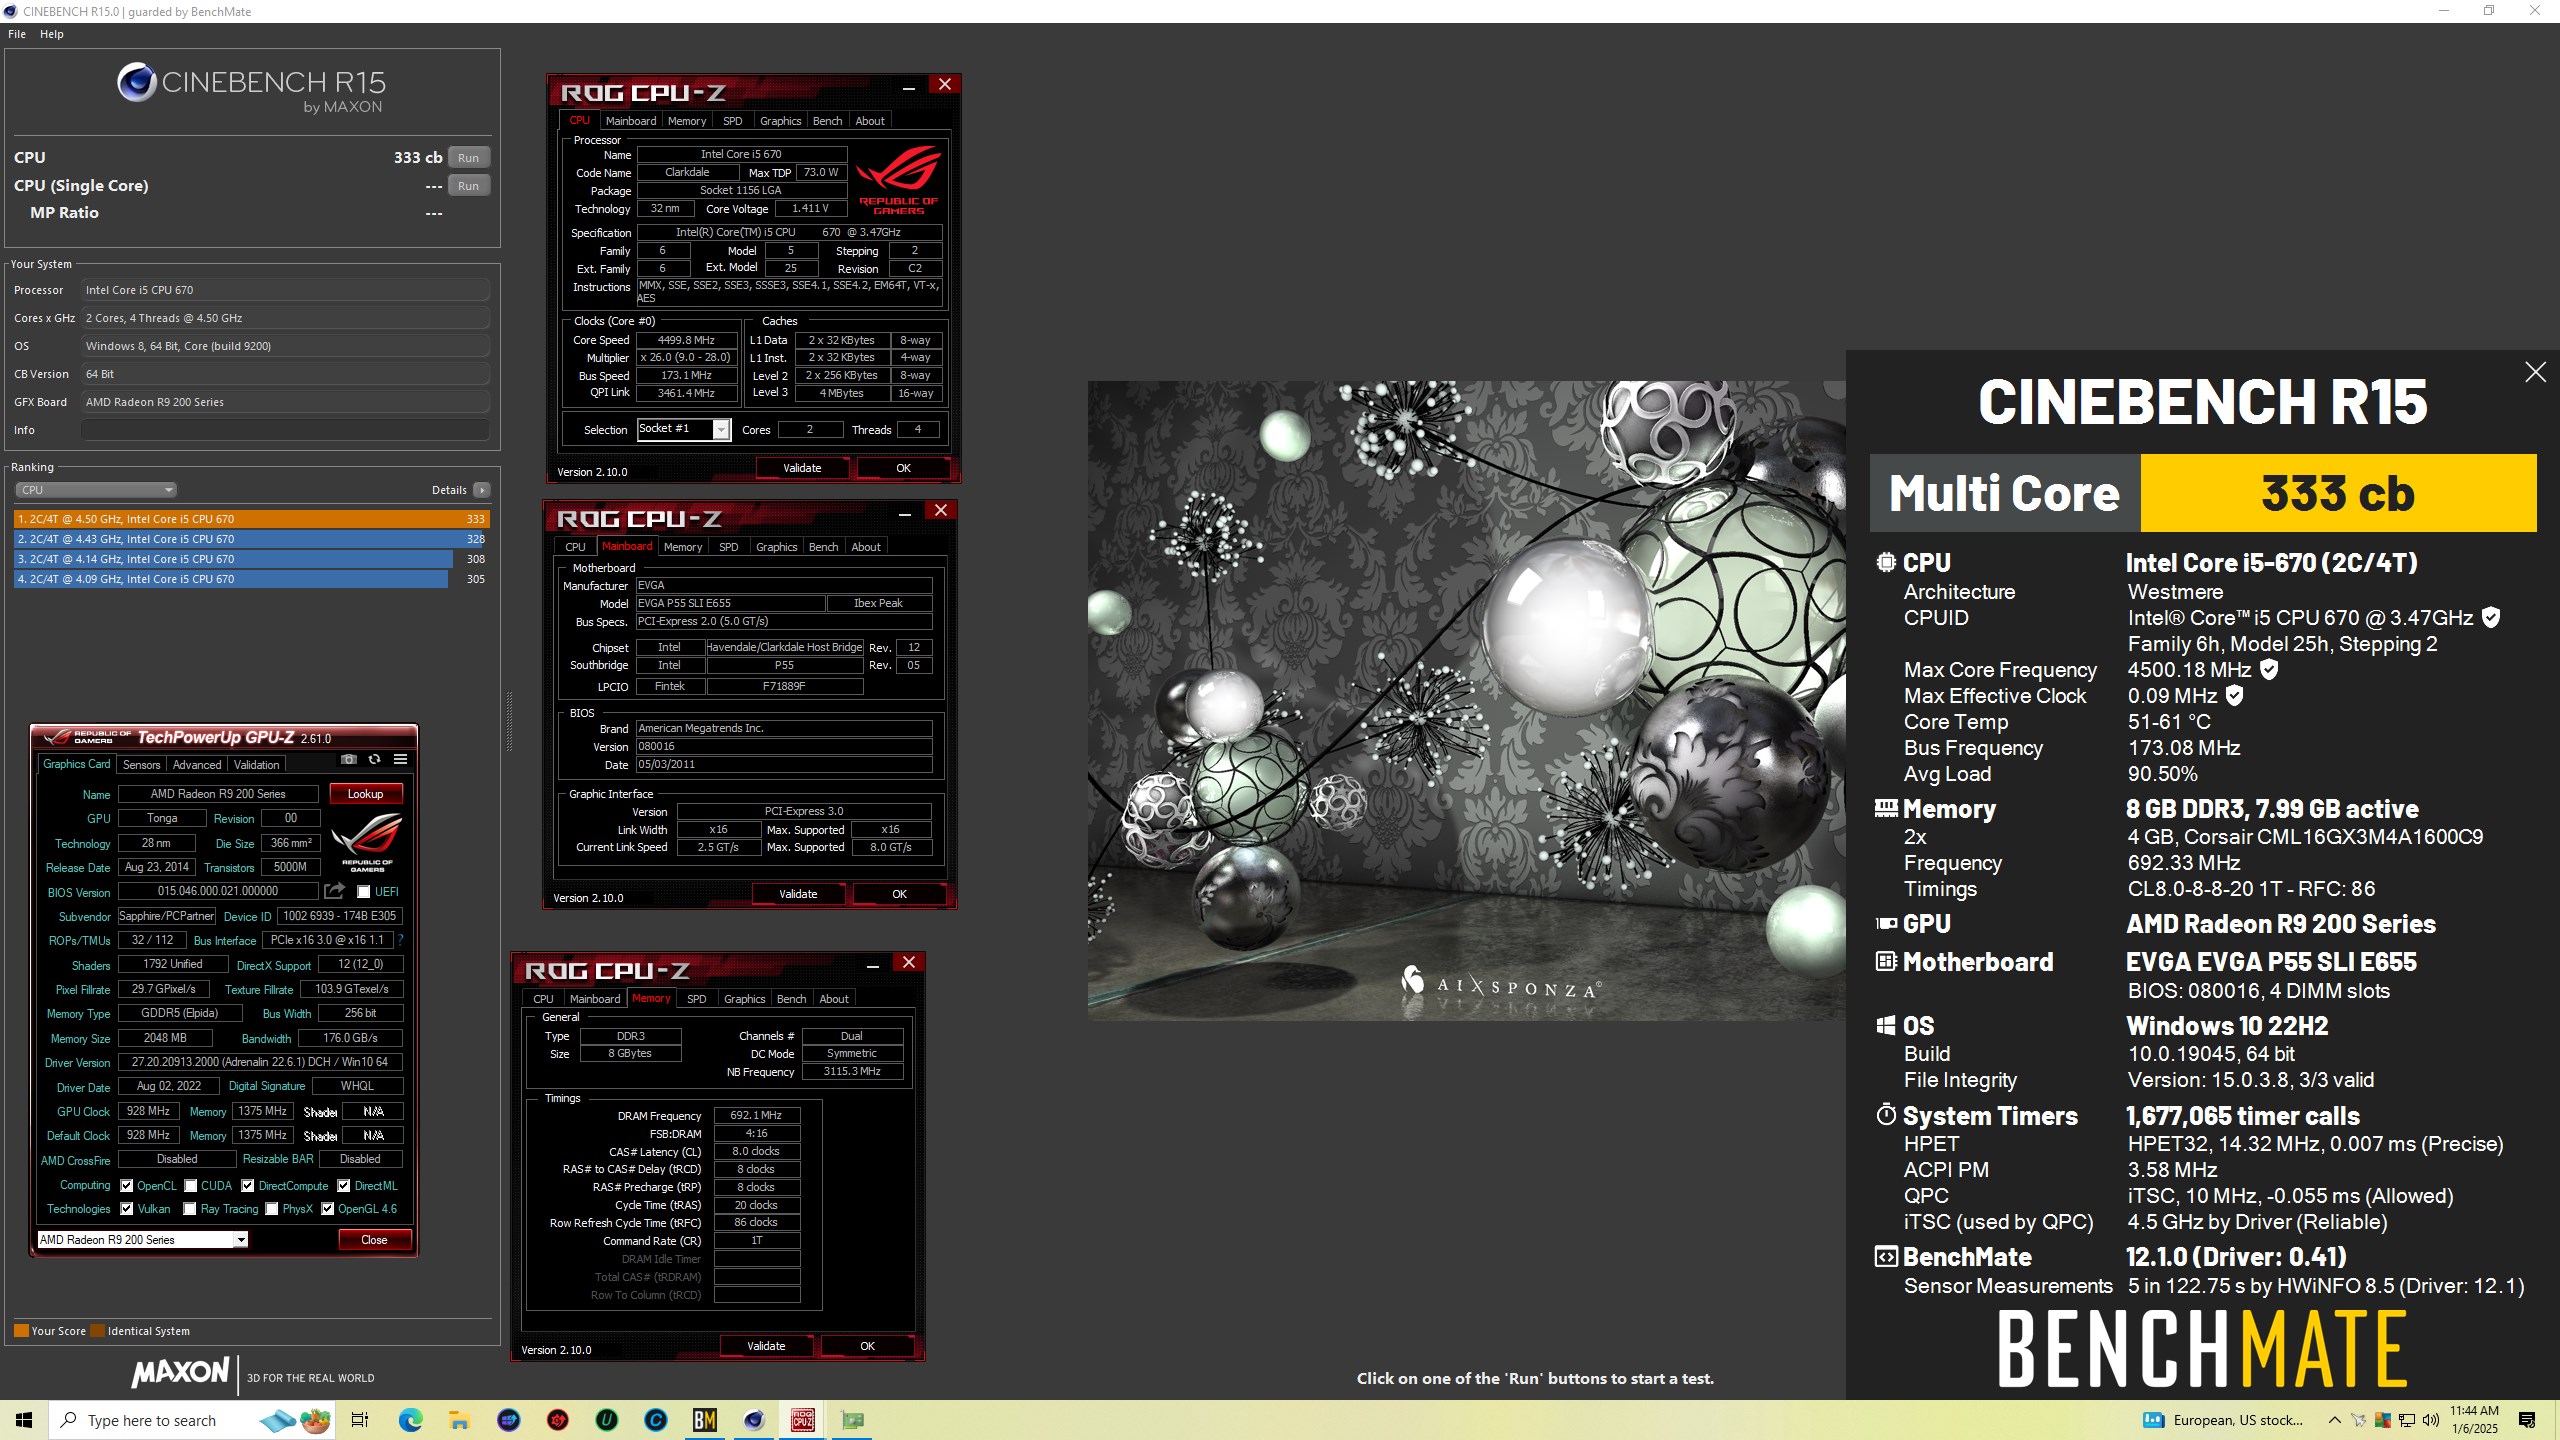2560x1440 pixels.
Task: Select the top ranking entry at 4.50 GHz
Action: tap(250, 519)
